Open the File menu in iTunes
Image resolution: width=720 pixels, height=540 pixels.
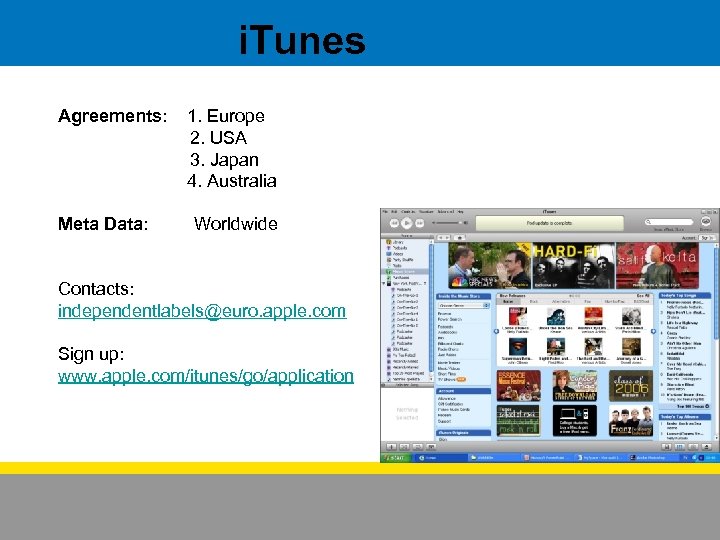point(386,212)
